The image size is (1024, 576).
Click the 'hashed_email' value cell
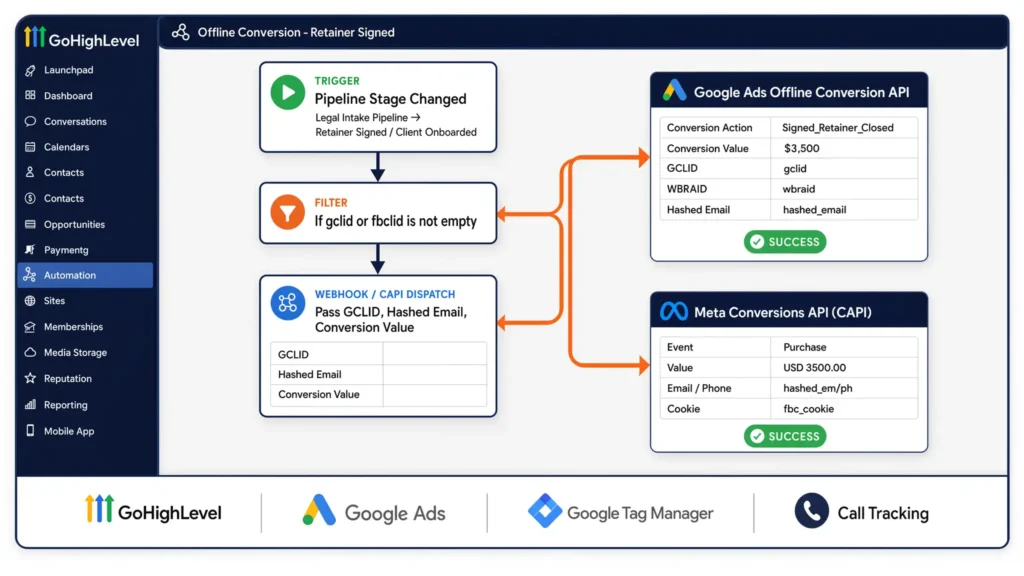click(x=844, y=210)
